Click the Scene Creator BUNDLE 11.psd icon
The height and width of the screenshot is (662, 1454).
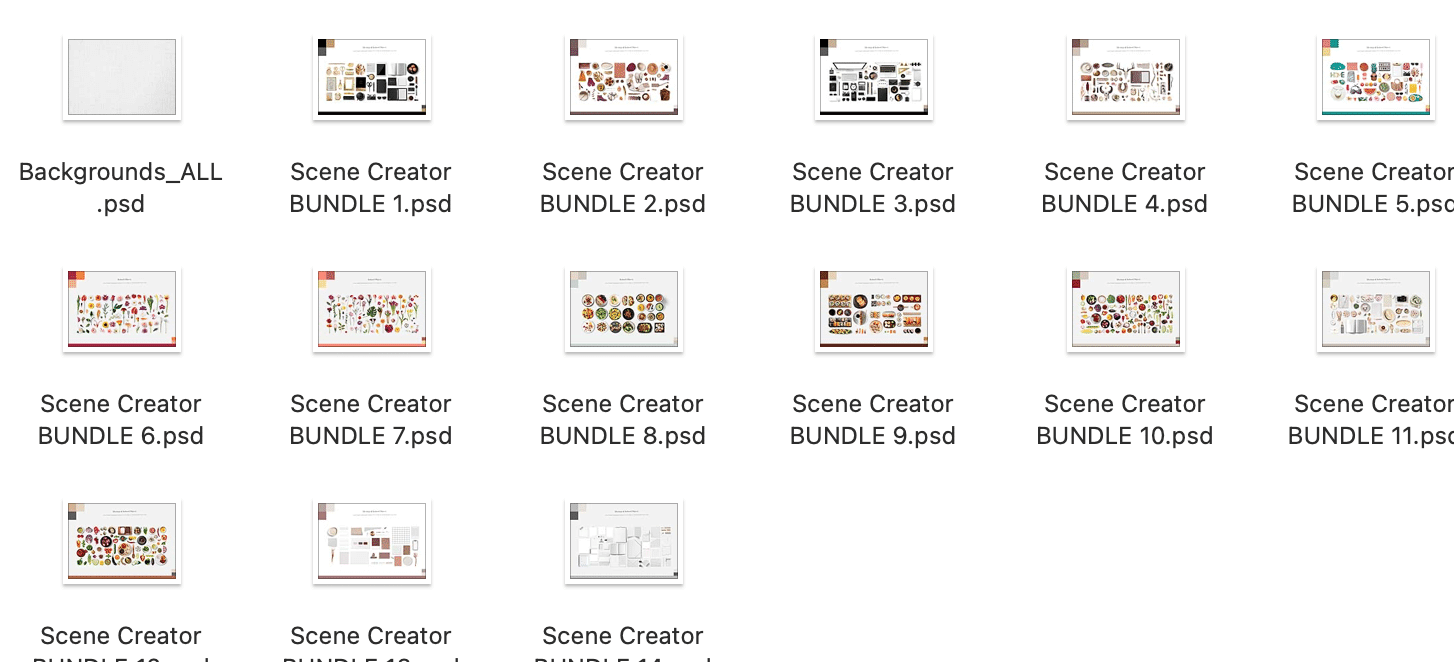tap(1376, 309)
